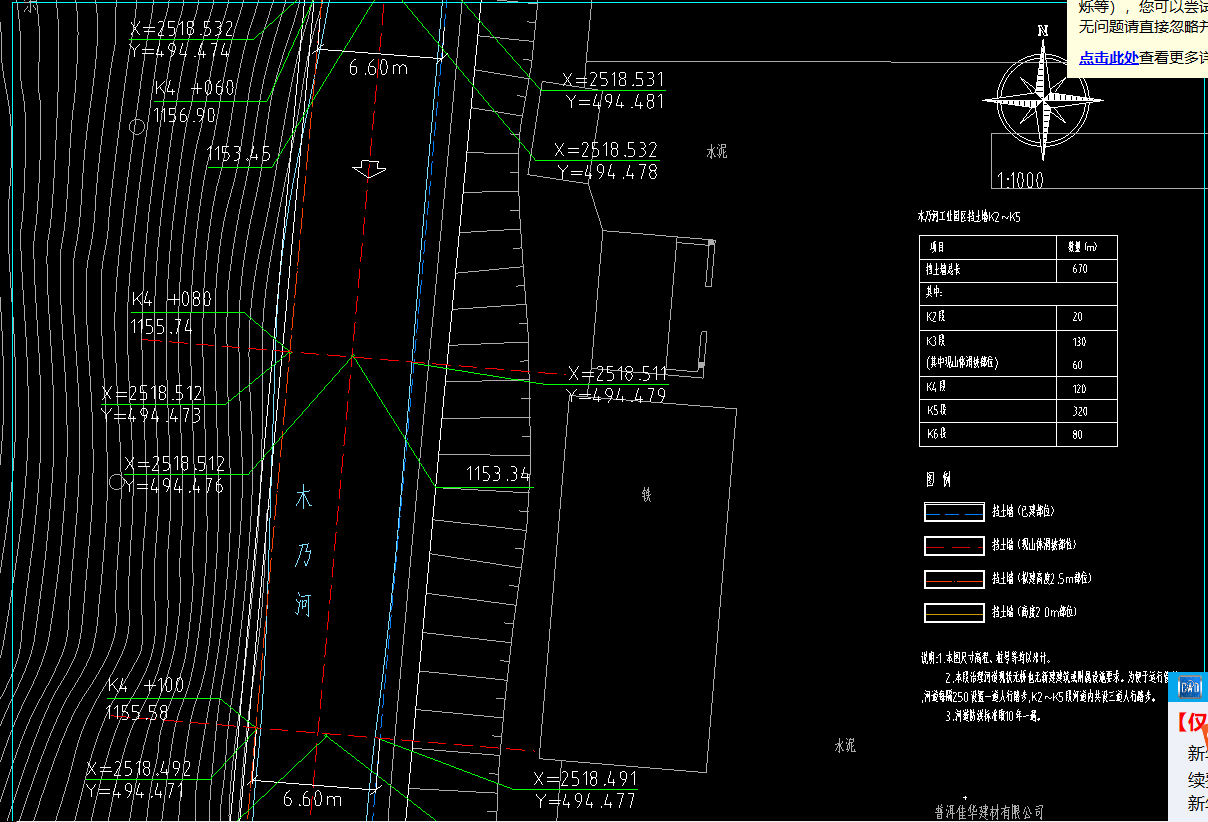Select the blue dashed legend swatch 挡土墙(已建部位)
The width and height of the screenshot is (1208, 822).
[954, 512]
